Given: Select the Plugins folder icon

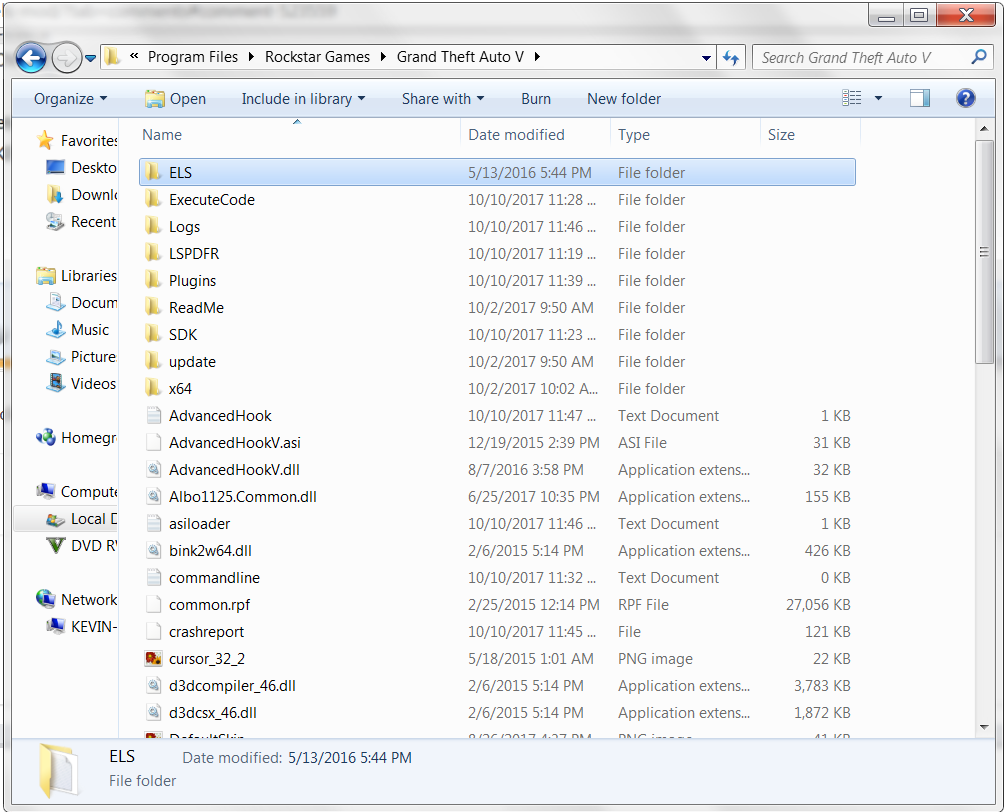Looking at the screenshot, I should (152, 280).
